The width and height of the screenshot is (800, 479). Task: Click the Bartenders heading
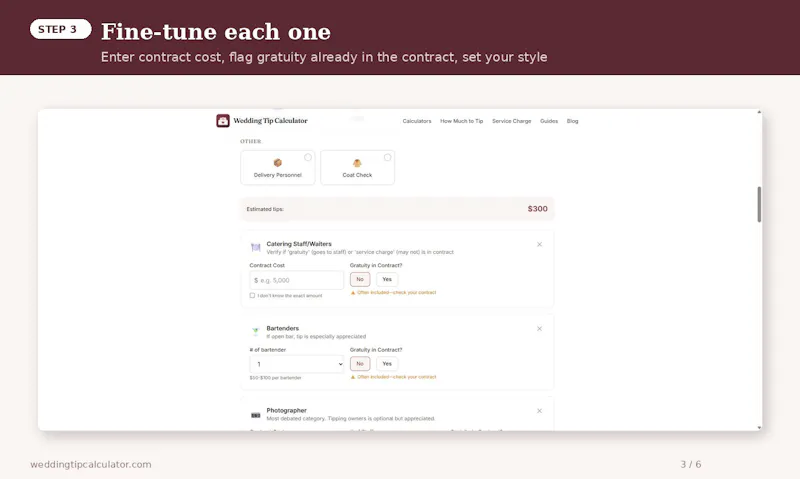pyautogui.click(x=283, y=329)
